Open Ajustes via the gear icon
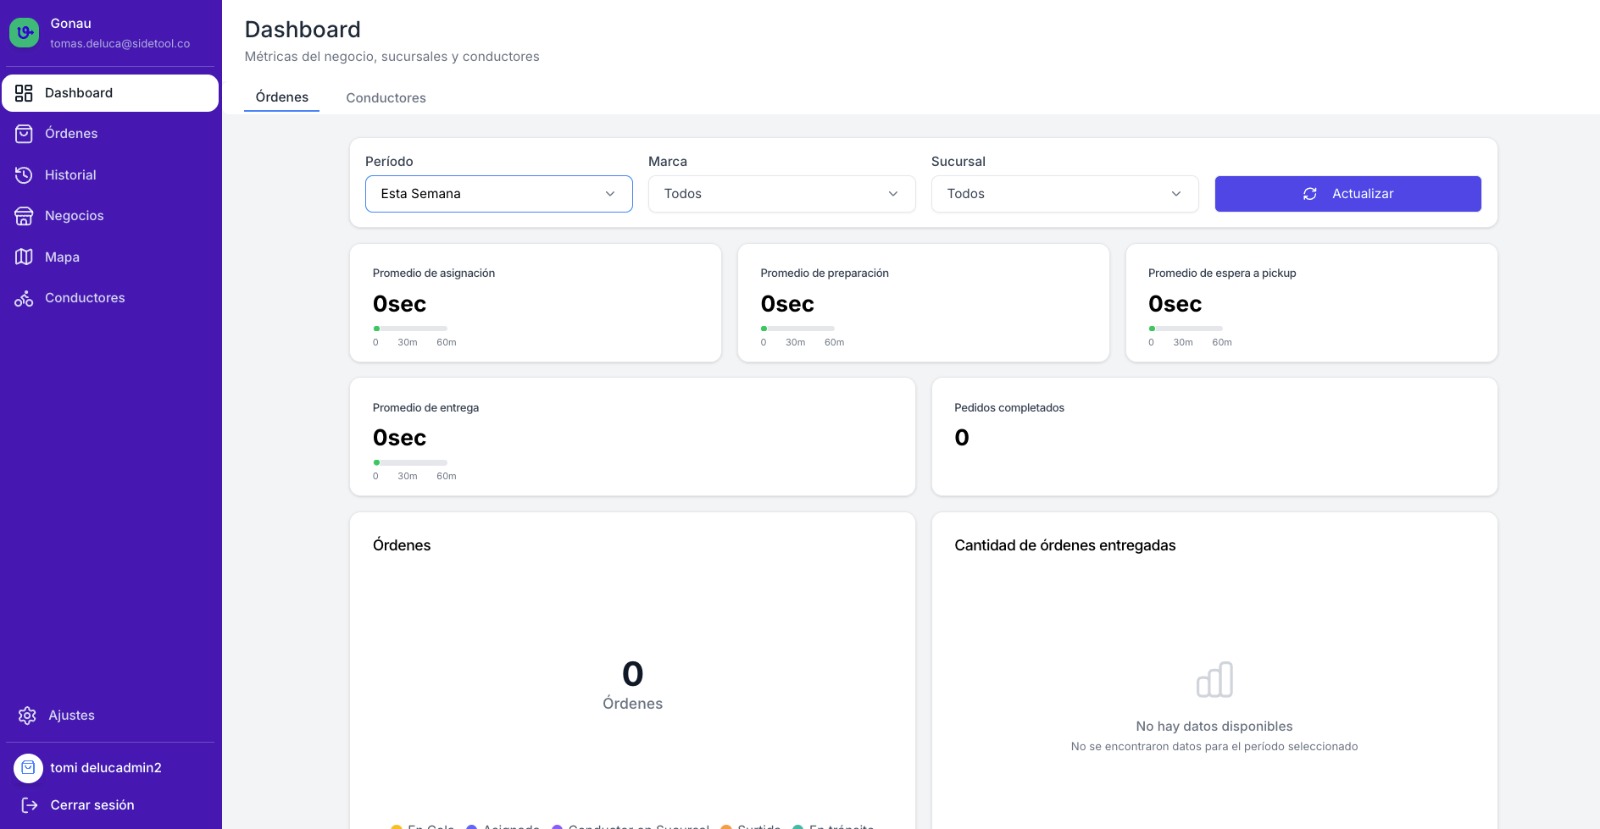This screenshot has height=829, width=1600. [27, 716]
